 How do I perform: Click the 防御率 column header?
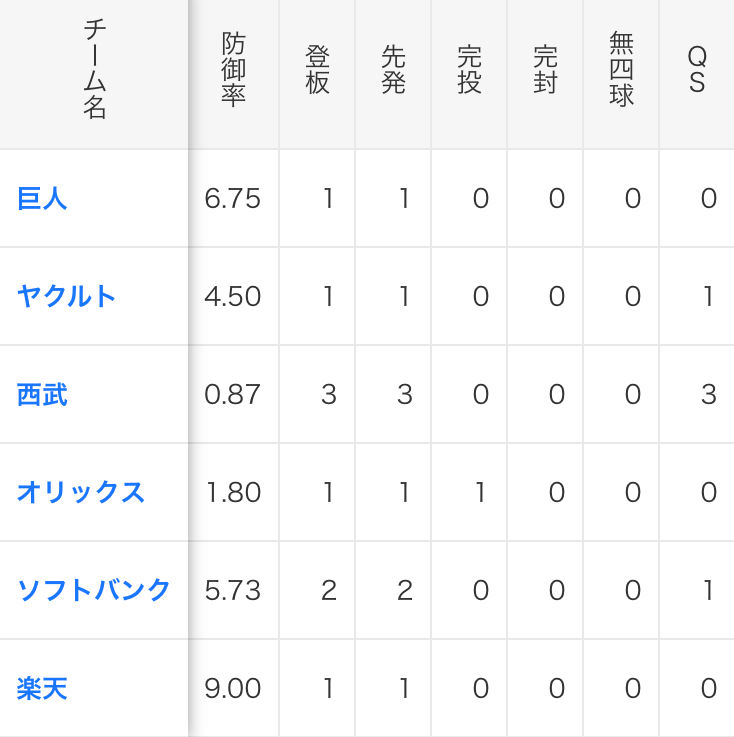(234, 69)
